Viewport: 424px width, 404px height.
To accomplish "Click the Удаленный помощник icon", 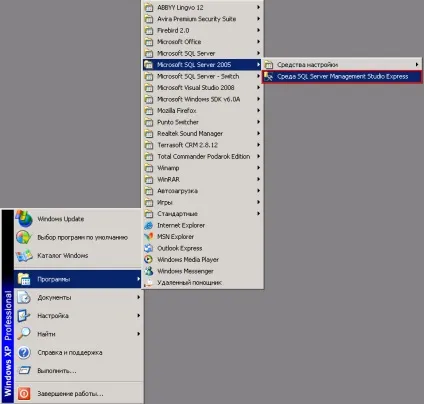I will 148,282.
